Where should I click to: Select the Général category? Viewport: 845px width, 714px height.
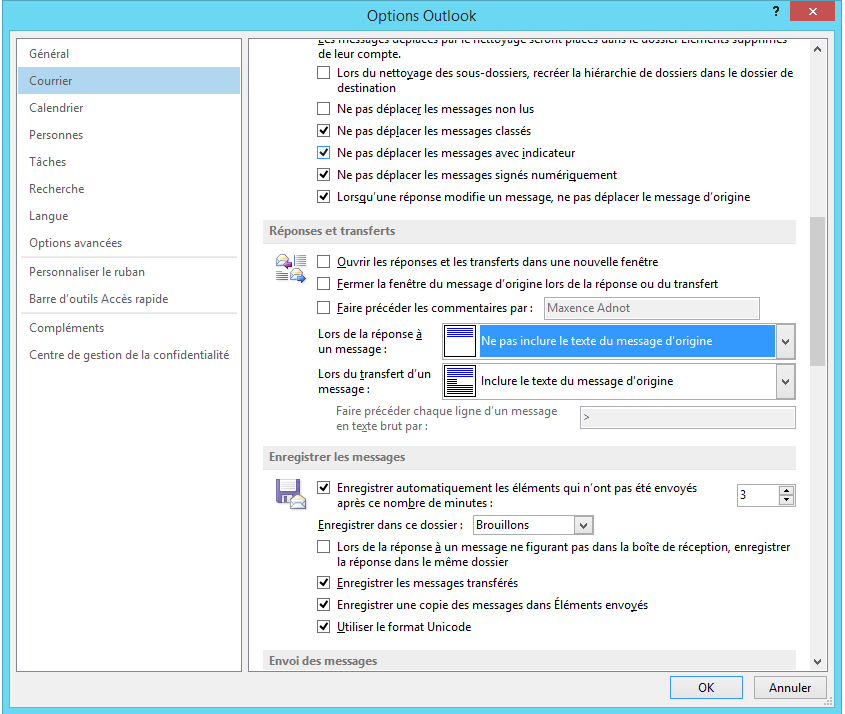click(x=129, y=54)
